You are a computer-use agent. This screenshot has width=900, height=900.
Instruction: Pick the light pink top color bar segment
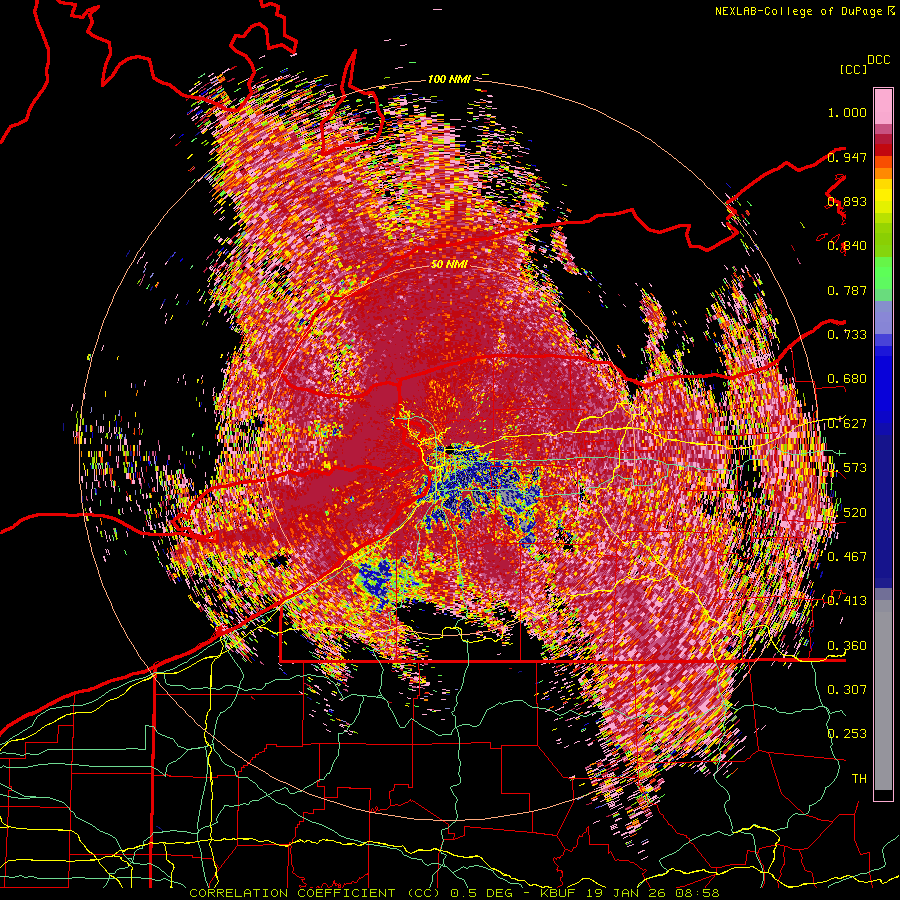pos(883,106)
